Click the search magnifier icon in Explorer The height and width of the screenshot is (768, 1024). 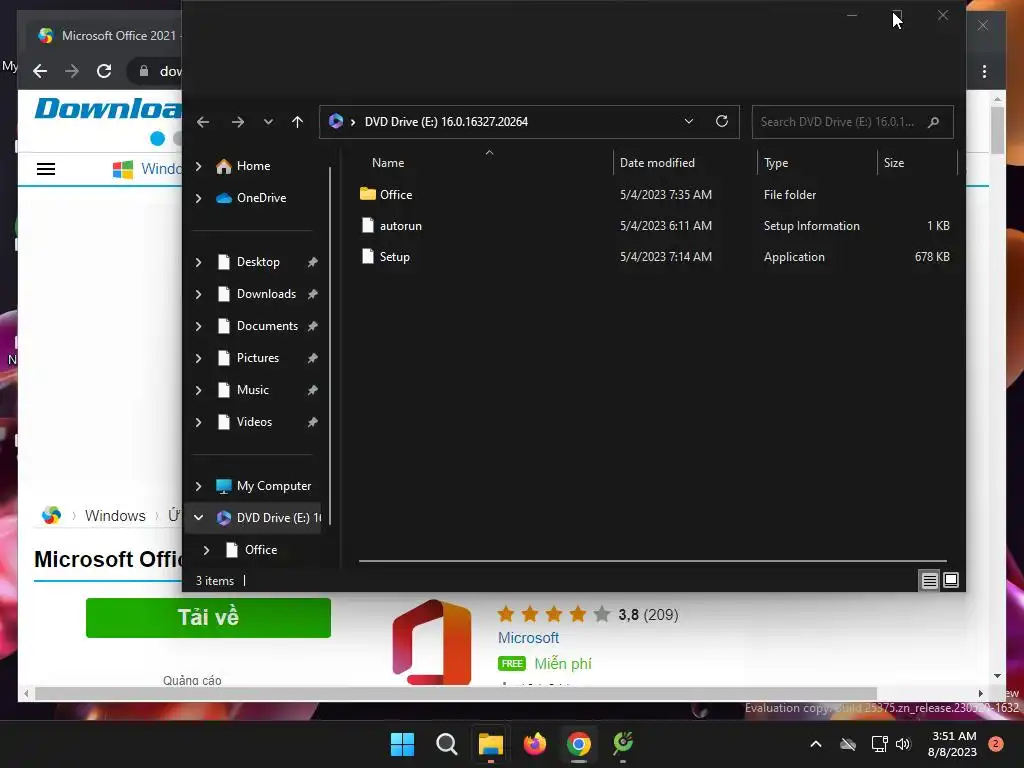coord(933,122)
